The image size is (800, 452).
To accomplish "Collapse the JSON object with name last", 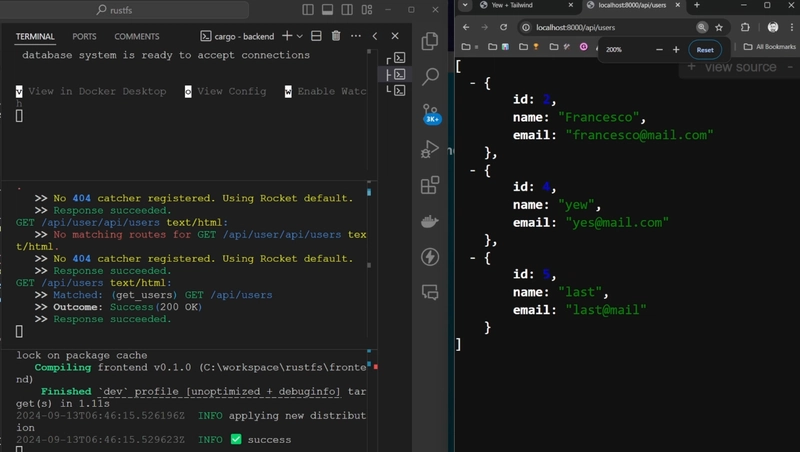I will pos(473,258).
